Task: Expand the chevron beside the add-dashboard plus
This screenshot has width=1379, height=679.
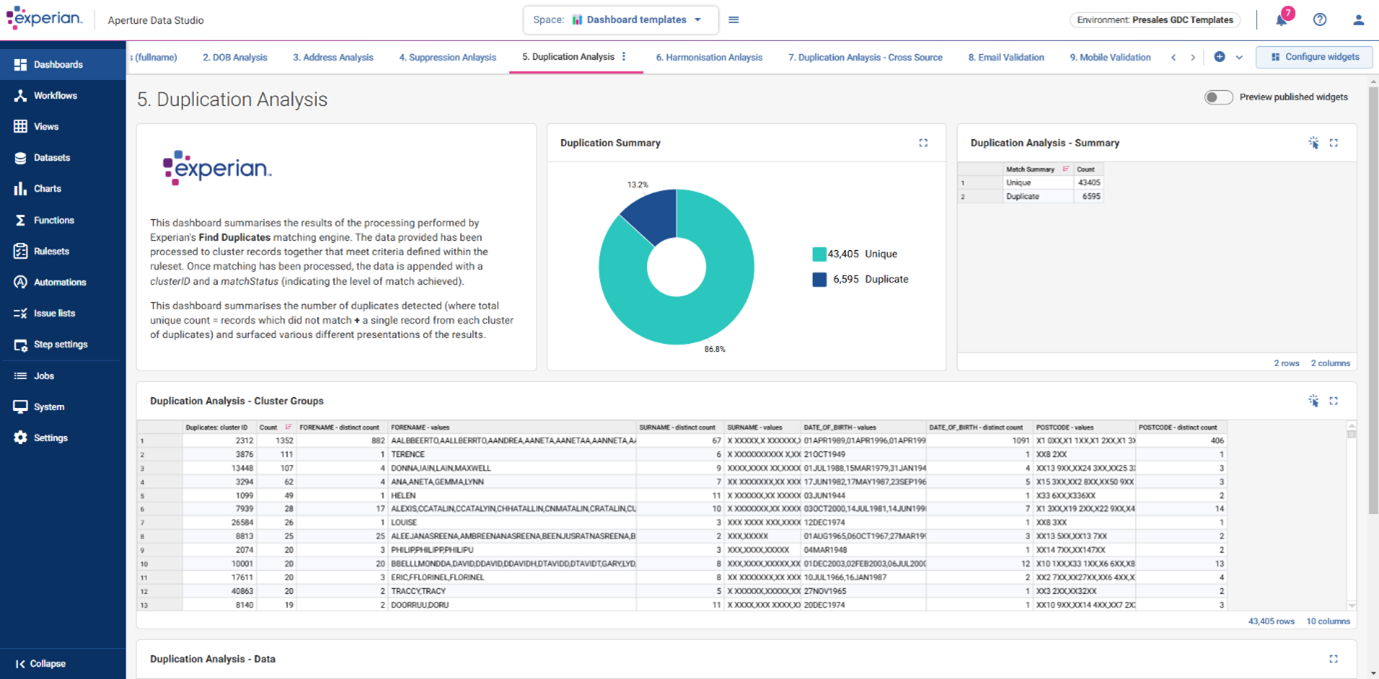Action: pyautogui.click(x=1237, y=57)
